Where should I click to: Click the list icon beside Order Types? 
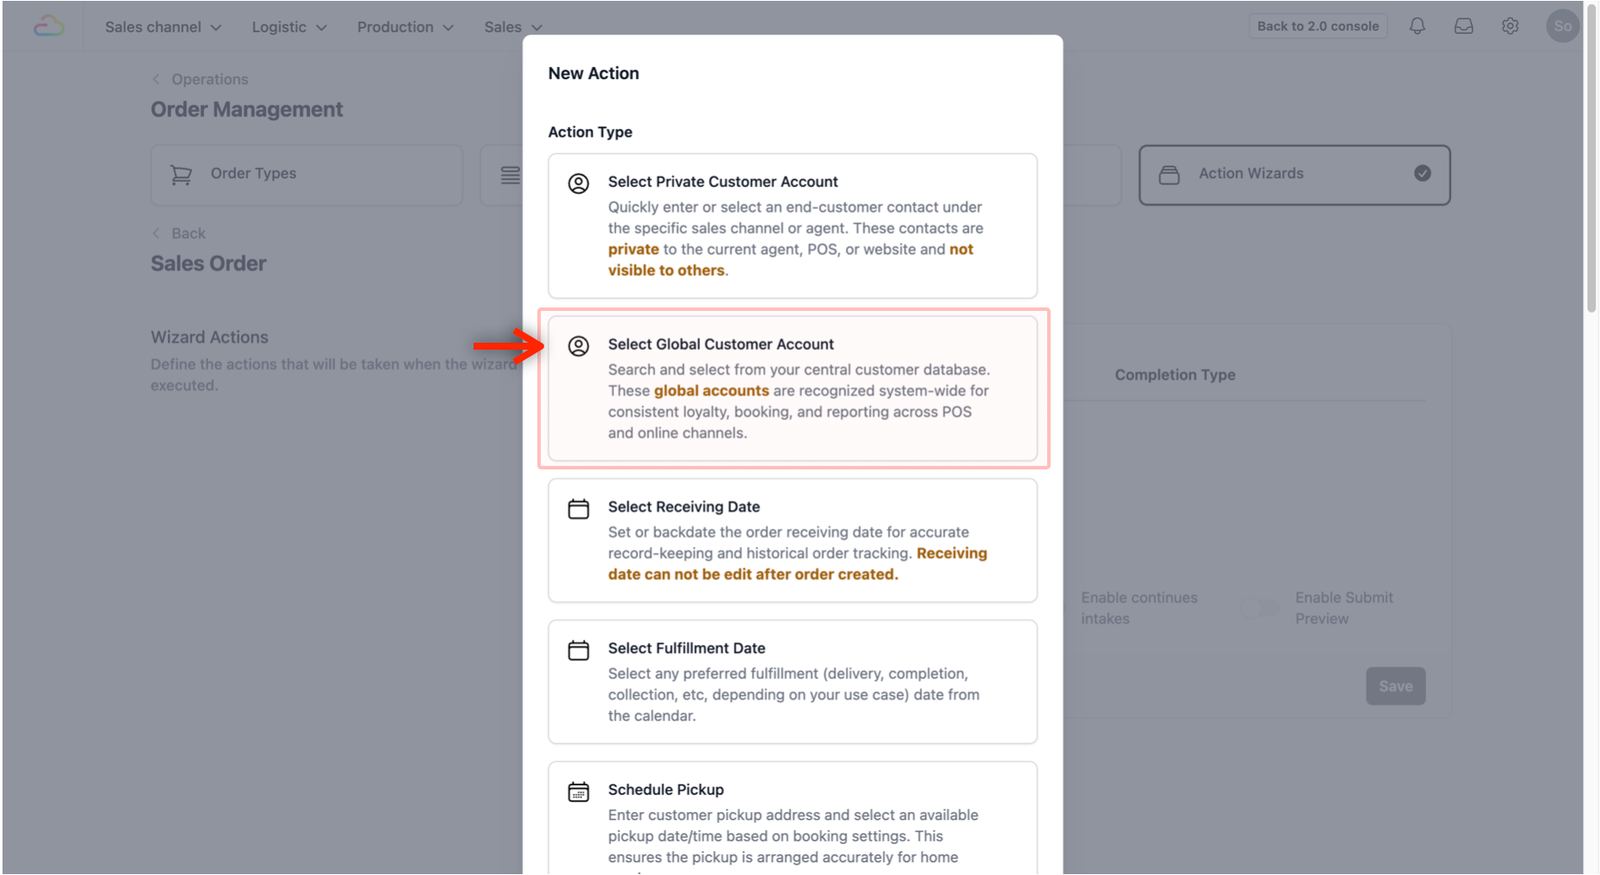pos(510,175)
